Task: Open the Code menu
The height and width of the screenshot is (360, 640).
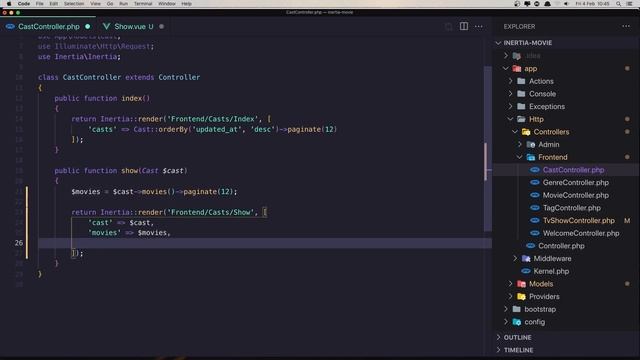Action: click(x=24, y=4)
